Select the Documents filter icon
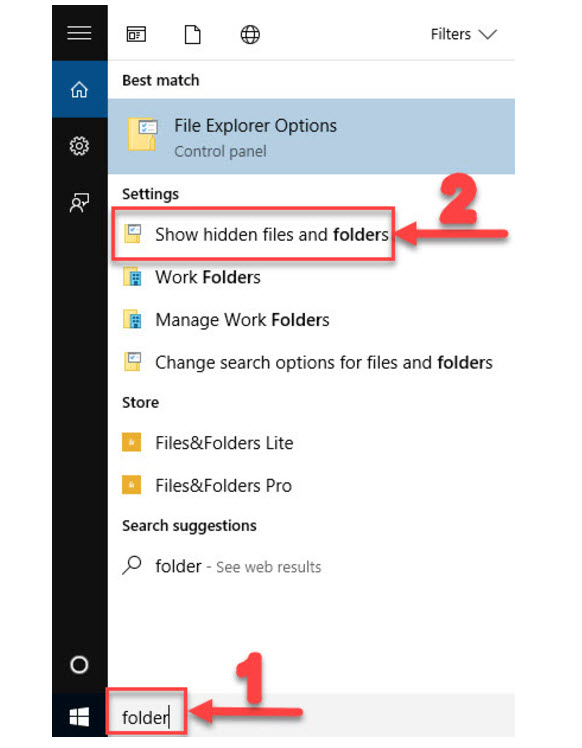 [x=193, y=34]
